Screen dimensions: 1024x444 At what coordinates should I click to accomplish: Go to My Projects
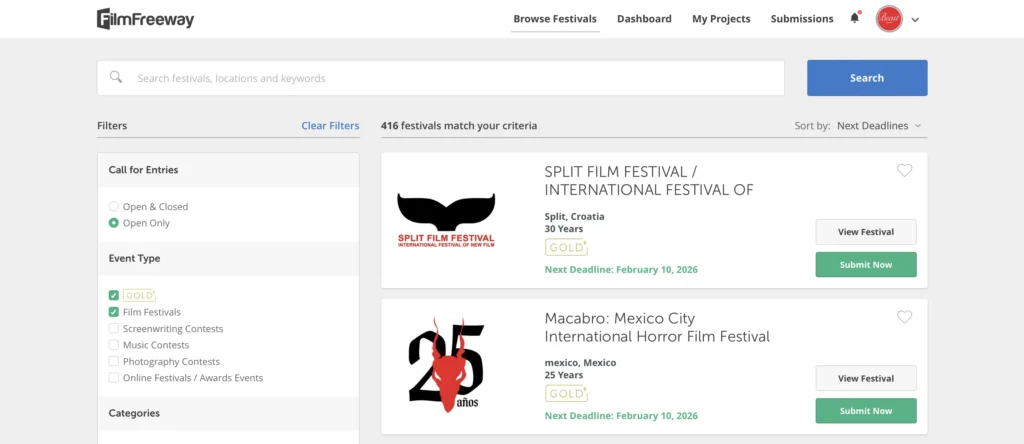click(721, 19)
